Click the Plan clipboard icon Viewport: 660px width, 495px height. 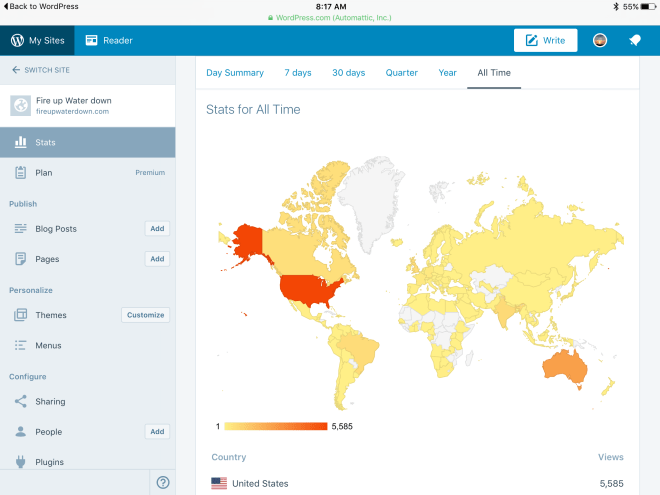coord(21,173)
